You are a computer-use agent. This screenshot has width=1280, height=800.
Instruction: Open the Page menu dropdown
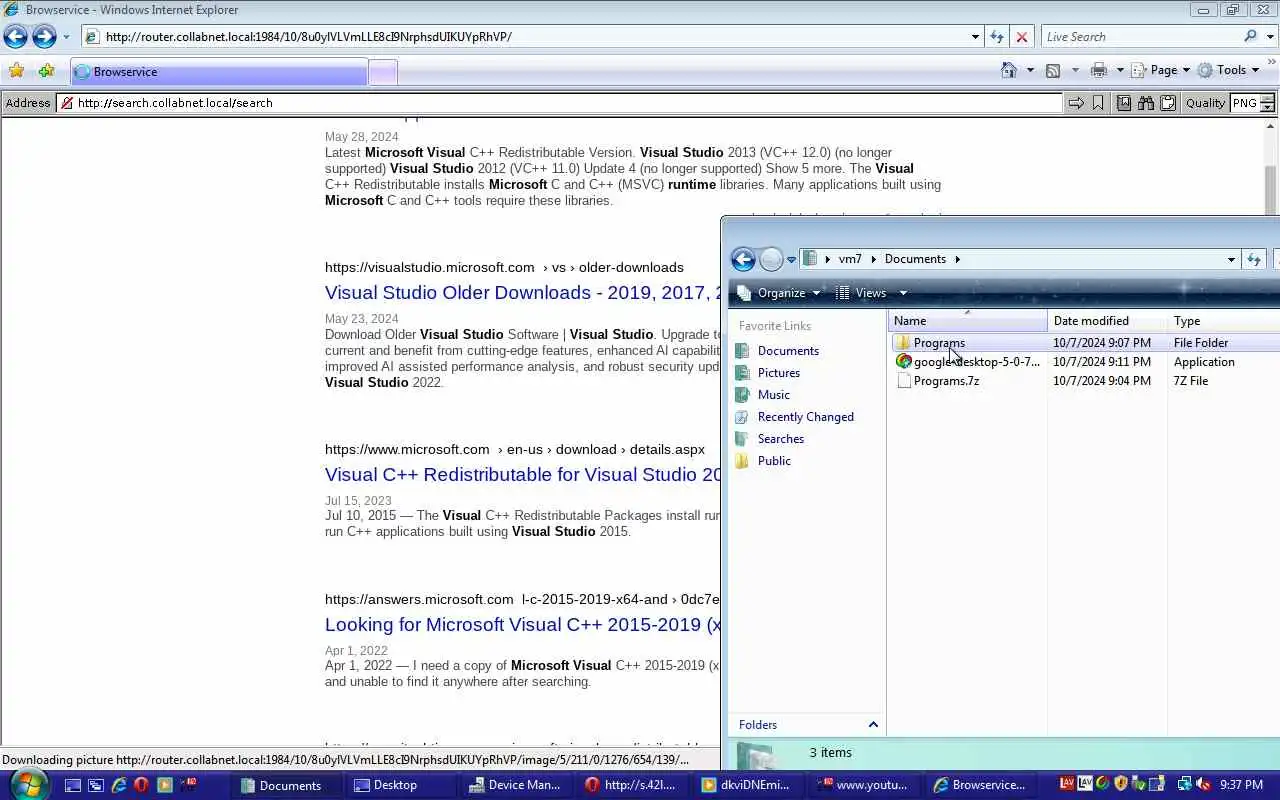pos(1159,70)
